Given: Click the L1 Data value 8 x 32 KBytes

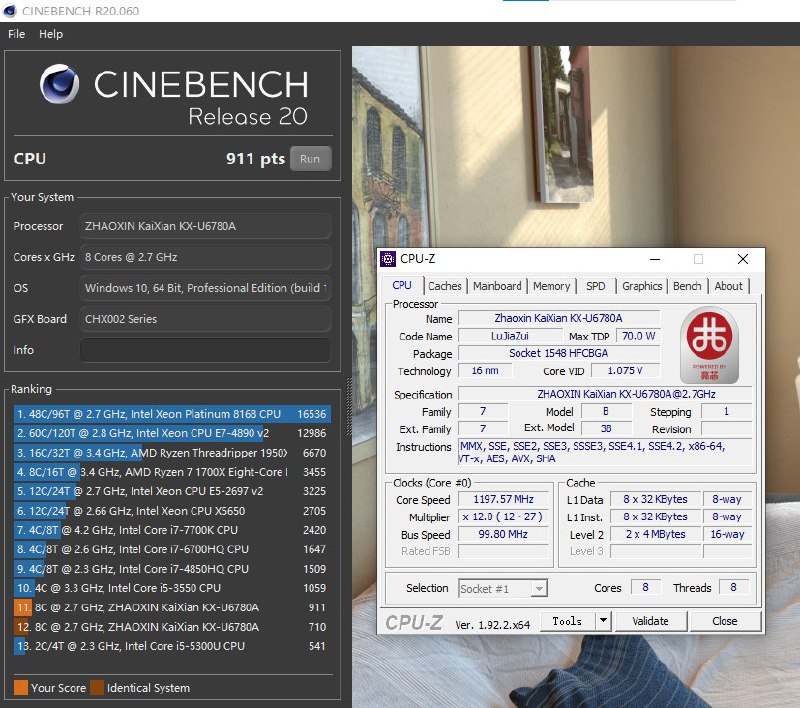Looking at the screenshot, I should 655,499.
